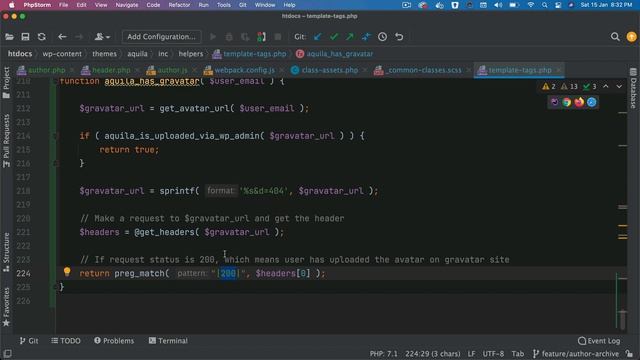
Task: Click the 224:29 cursor position indicator
Action: (x=433, y=354)
